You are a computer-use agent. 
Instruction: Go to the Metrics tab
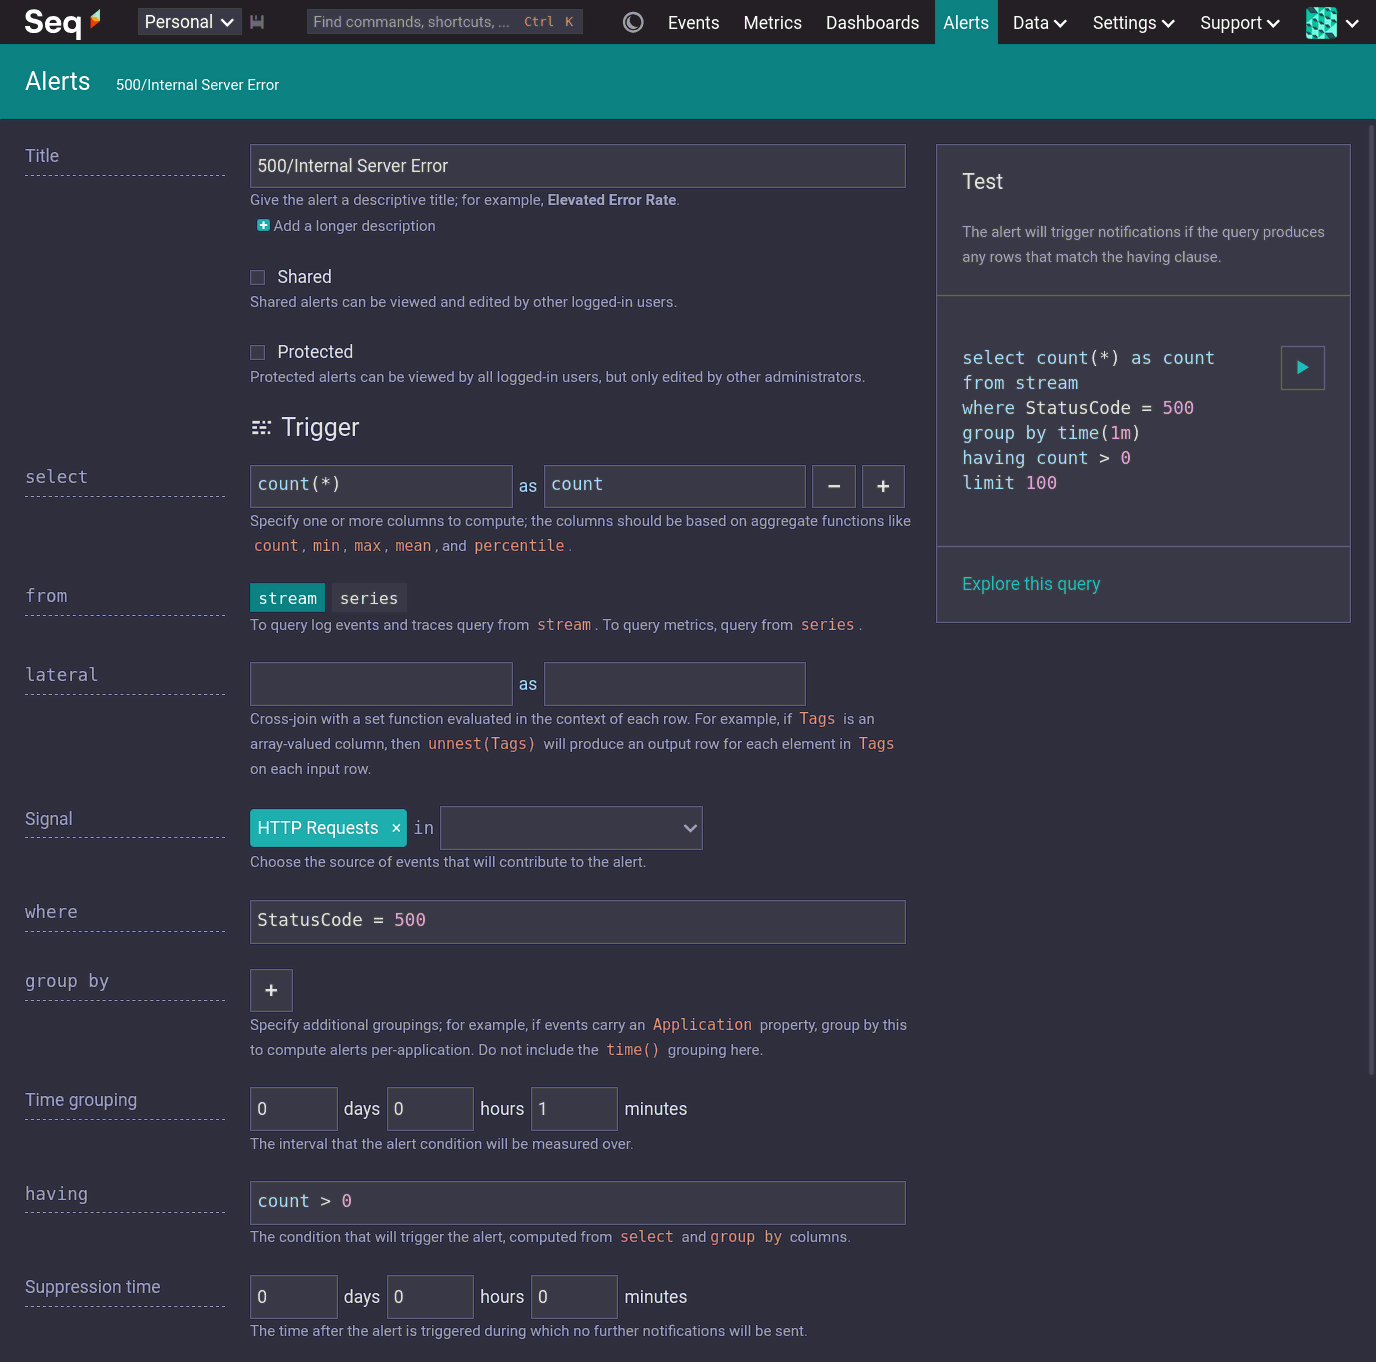coord(772,22)
